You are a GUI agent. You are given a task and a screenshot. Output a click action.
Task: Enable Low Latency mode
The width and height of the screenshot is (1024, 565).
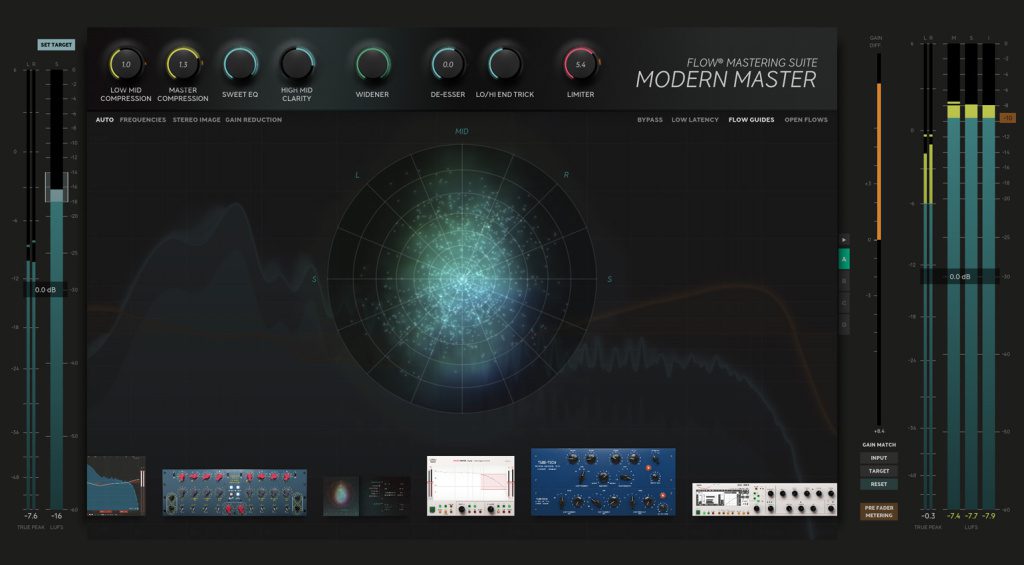pos(695,120)
